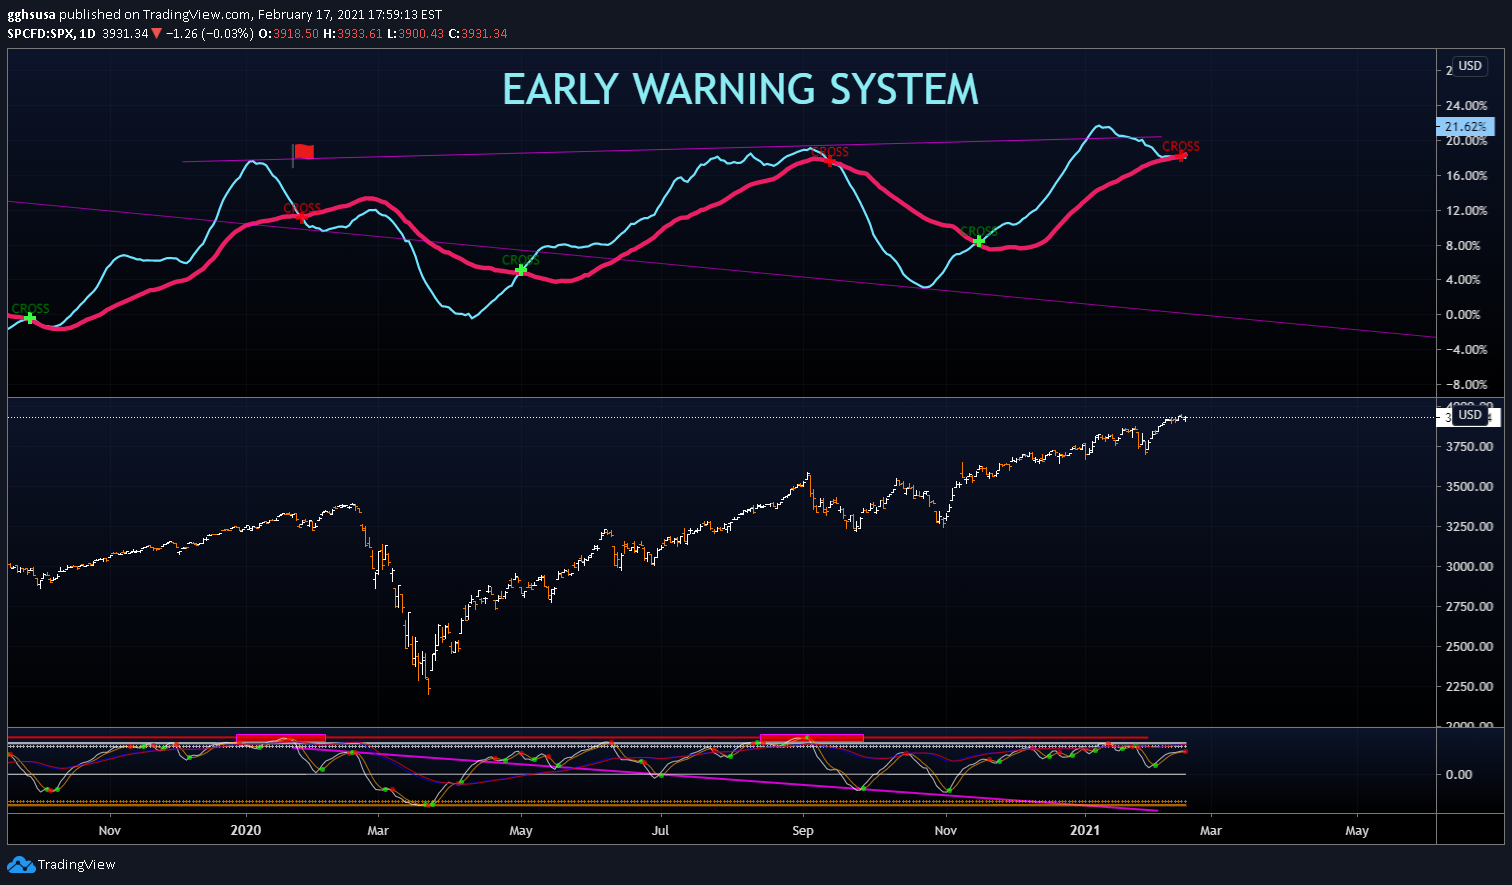Click the pink highlighted zone above 2020 in oscillator
The image size is (1512, 885).
pyautogui.click(x=281, y=738)
